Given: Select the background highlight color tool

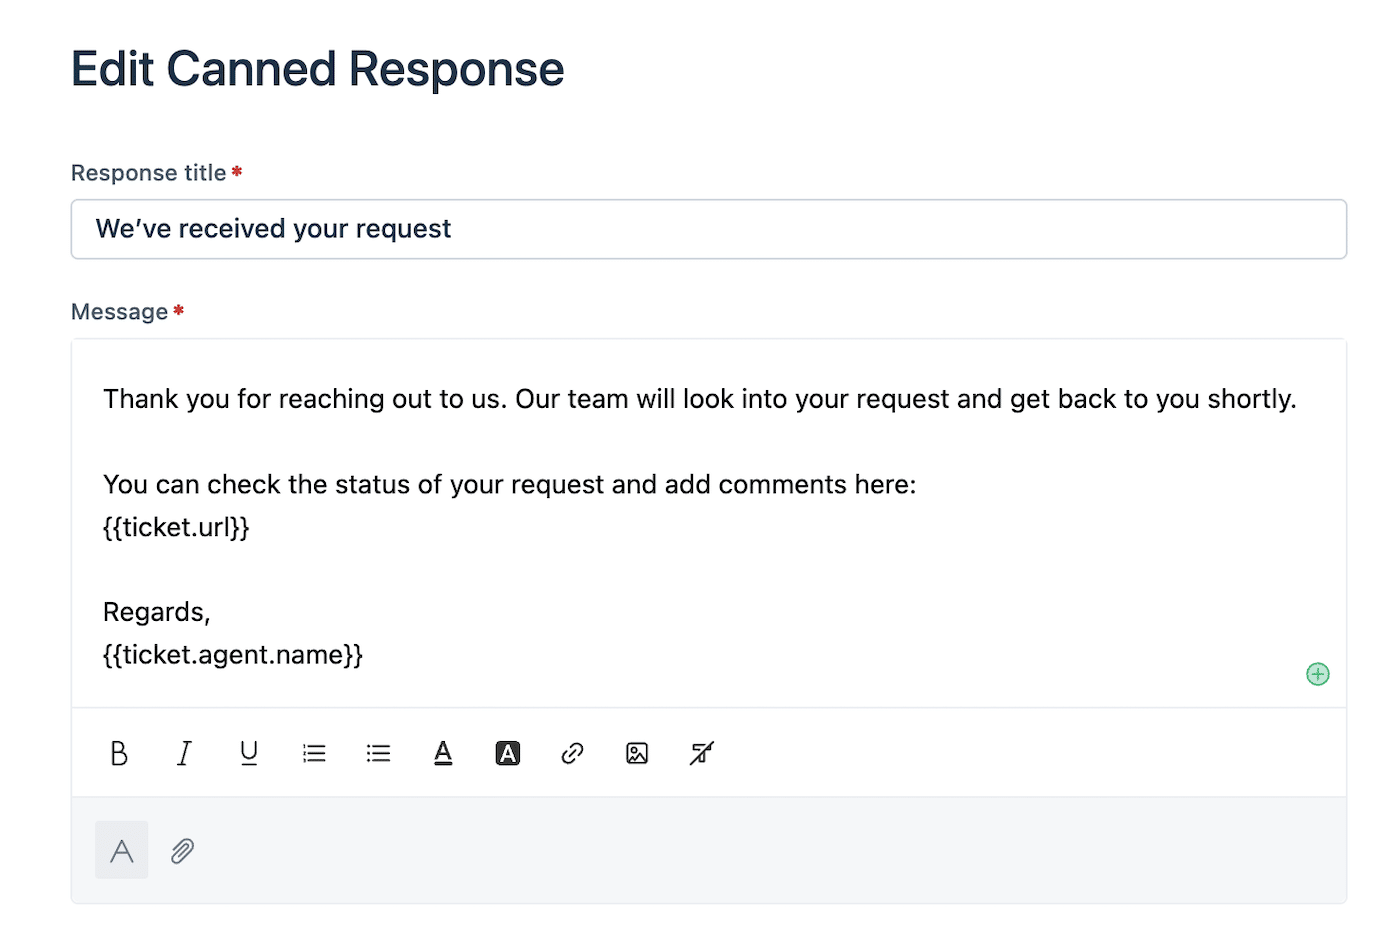Looking at the screenshot, I should click(507, 753).
